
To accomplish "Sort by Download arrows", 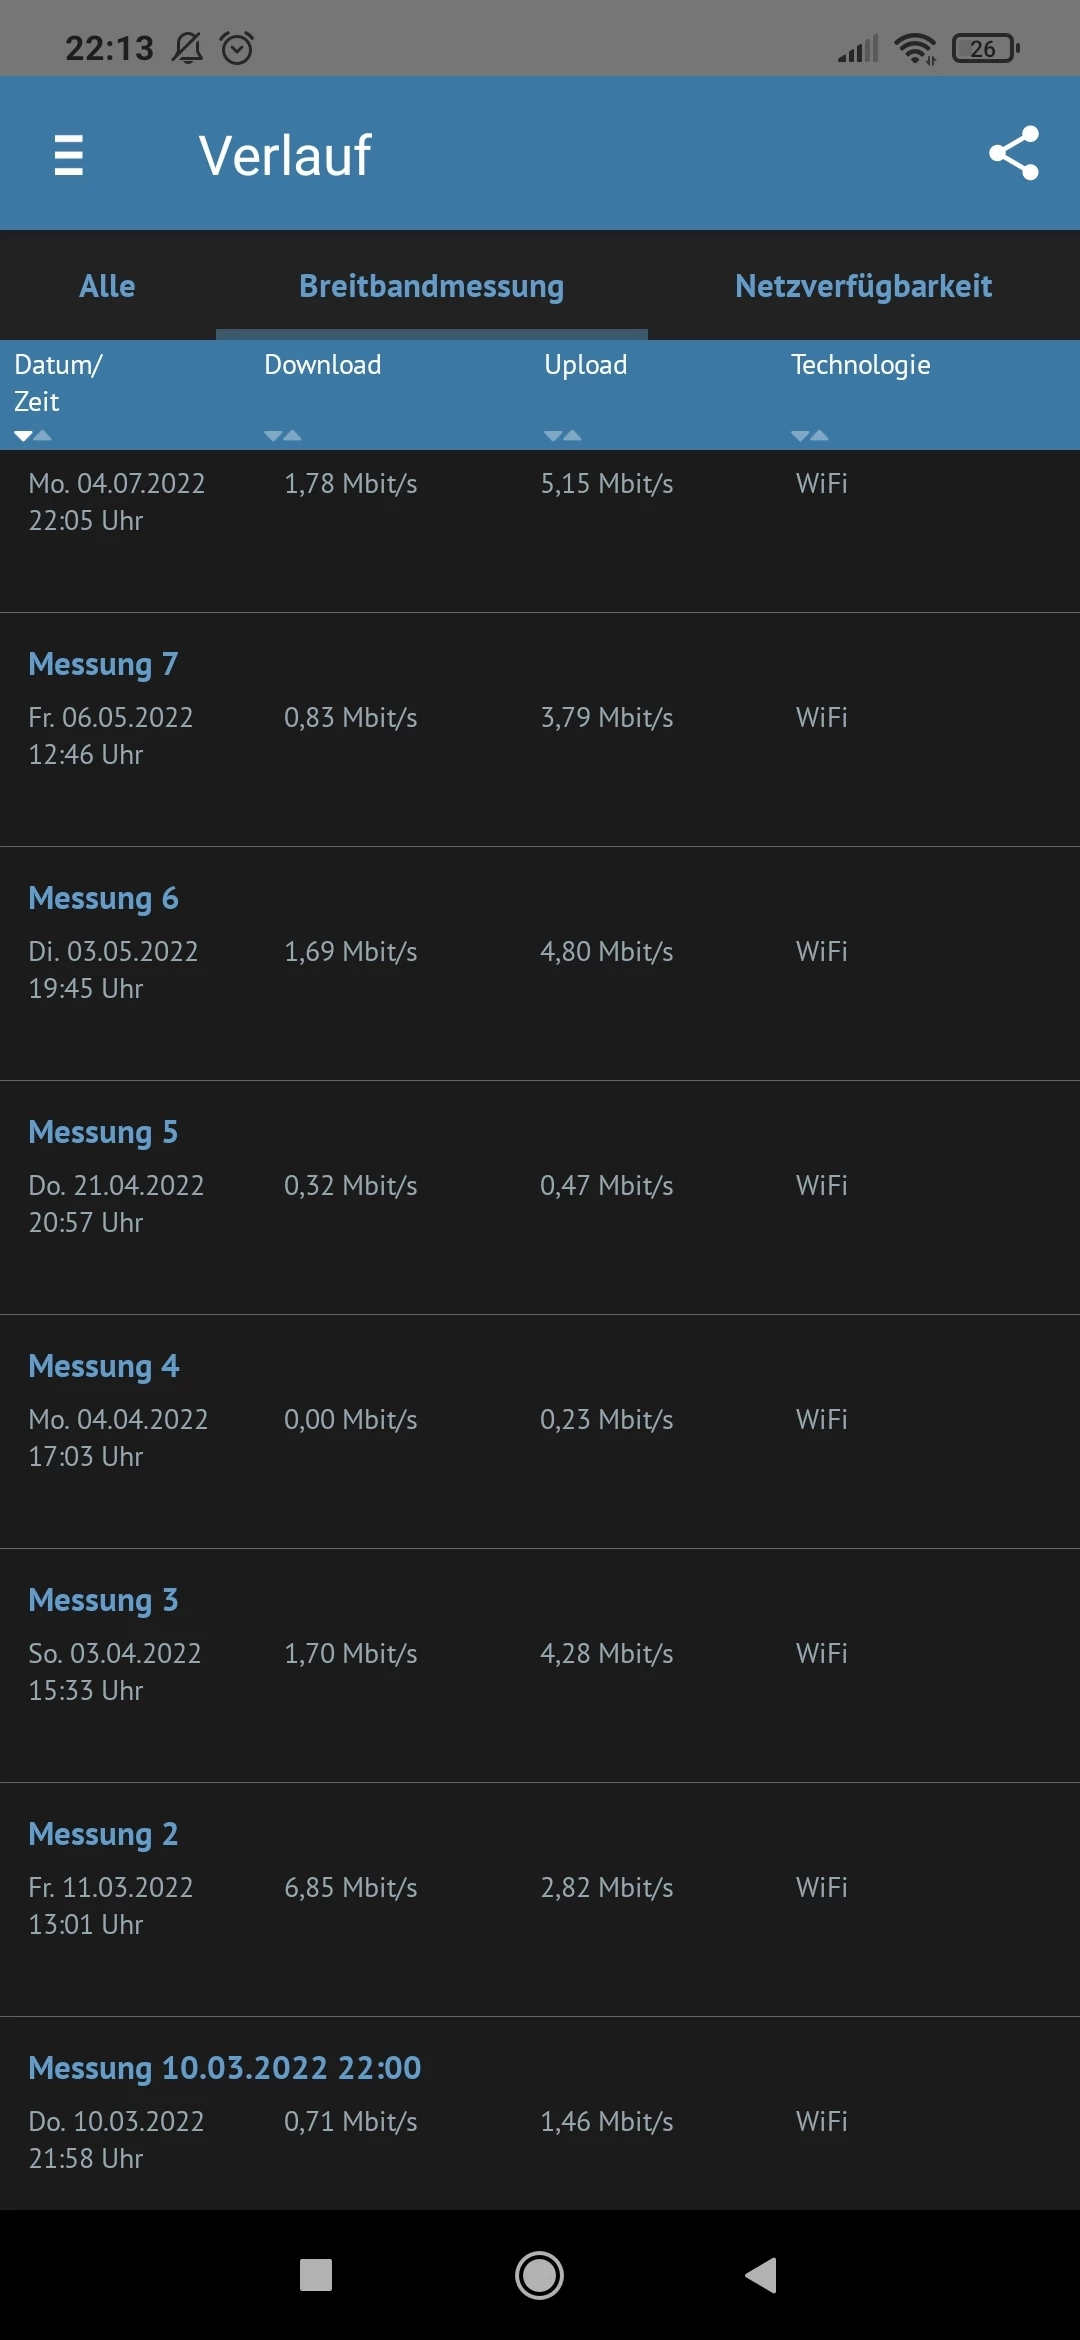I will (282, 435).
